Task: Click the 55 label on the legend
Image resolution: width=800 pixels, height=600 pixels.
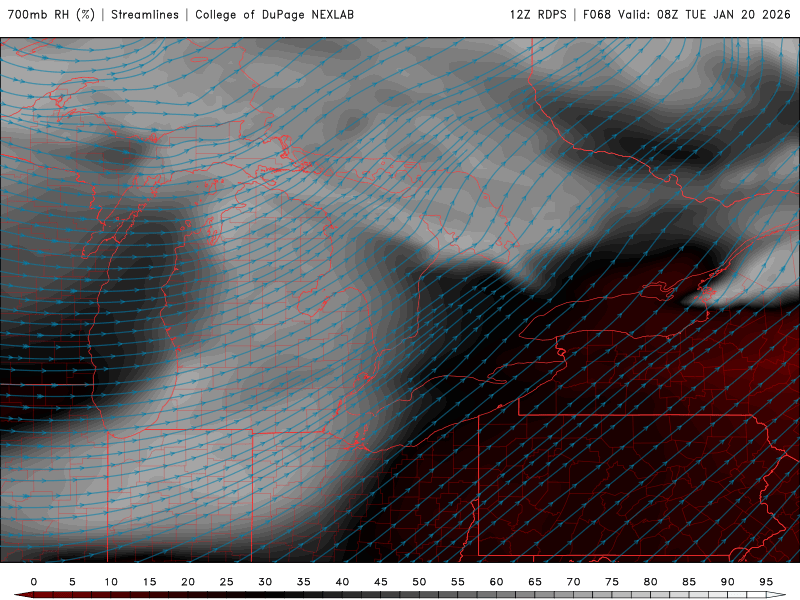Action: click(458, 582)
